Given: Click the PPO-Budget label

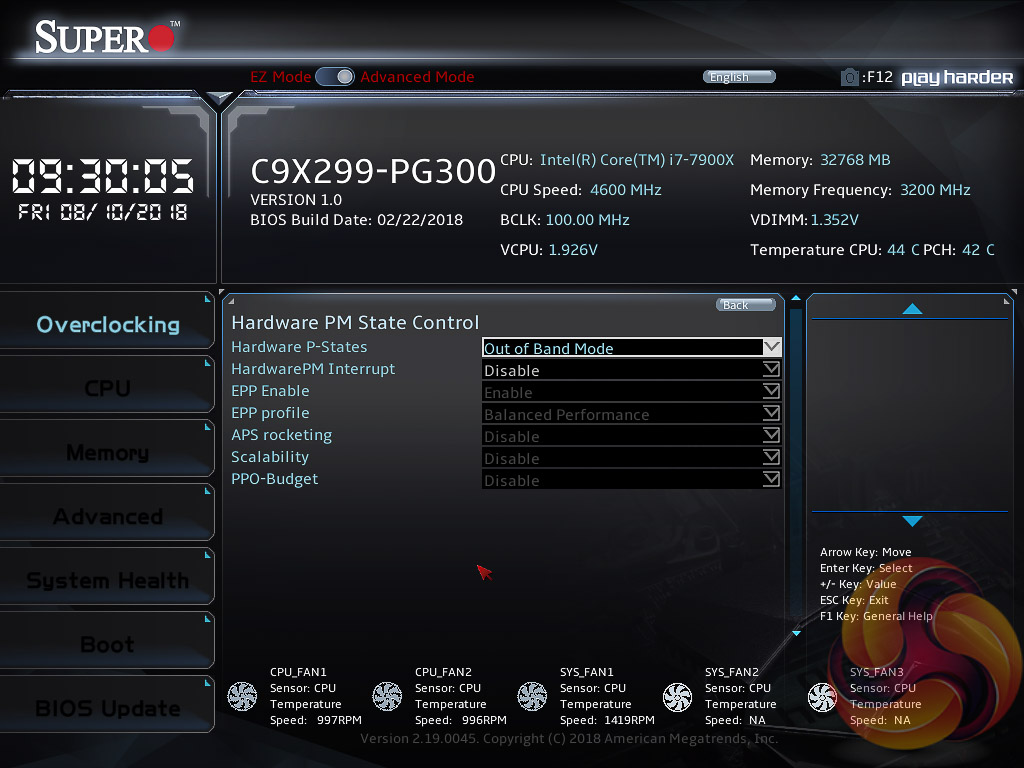Looking at the screenshot, I should coord(274,479).
